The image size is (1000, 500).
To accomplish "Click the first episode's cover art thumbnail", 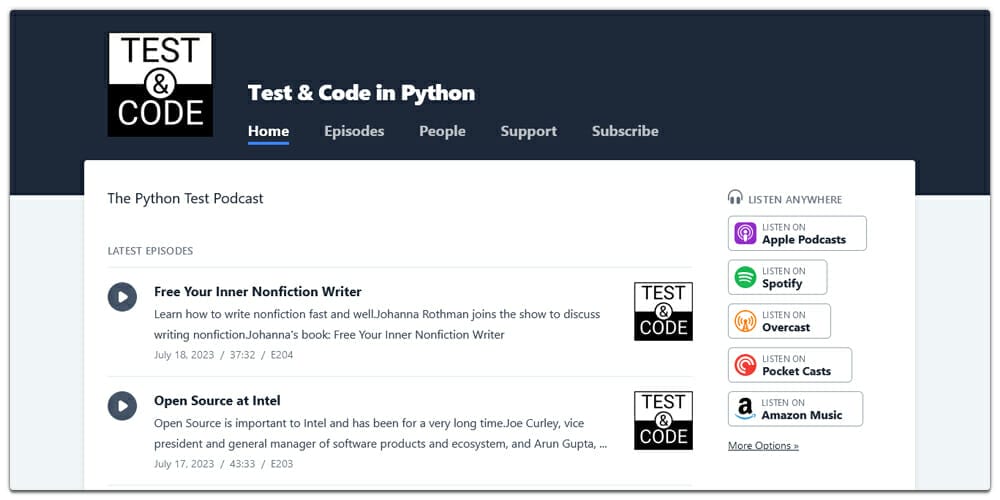I will coord(663,311).
